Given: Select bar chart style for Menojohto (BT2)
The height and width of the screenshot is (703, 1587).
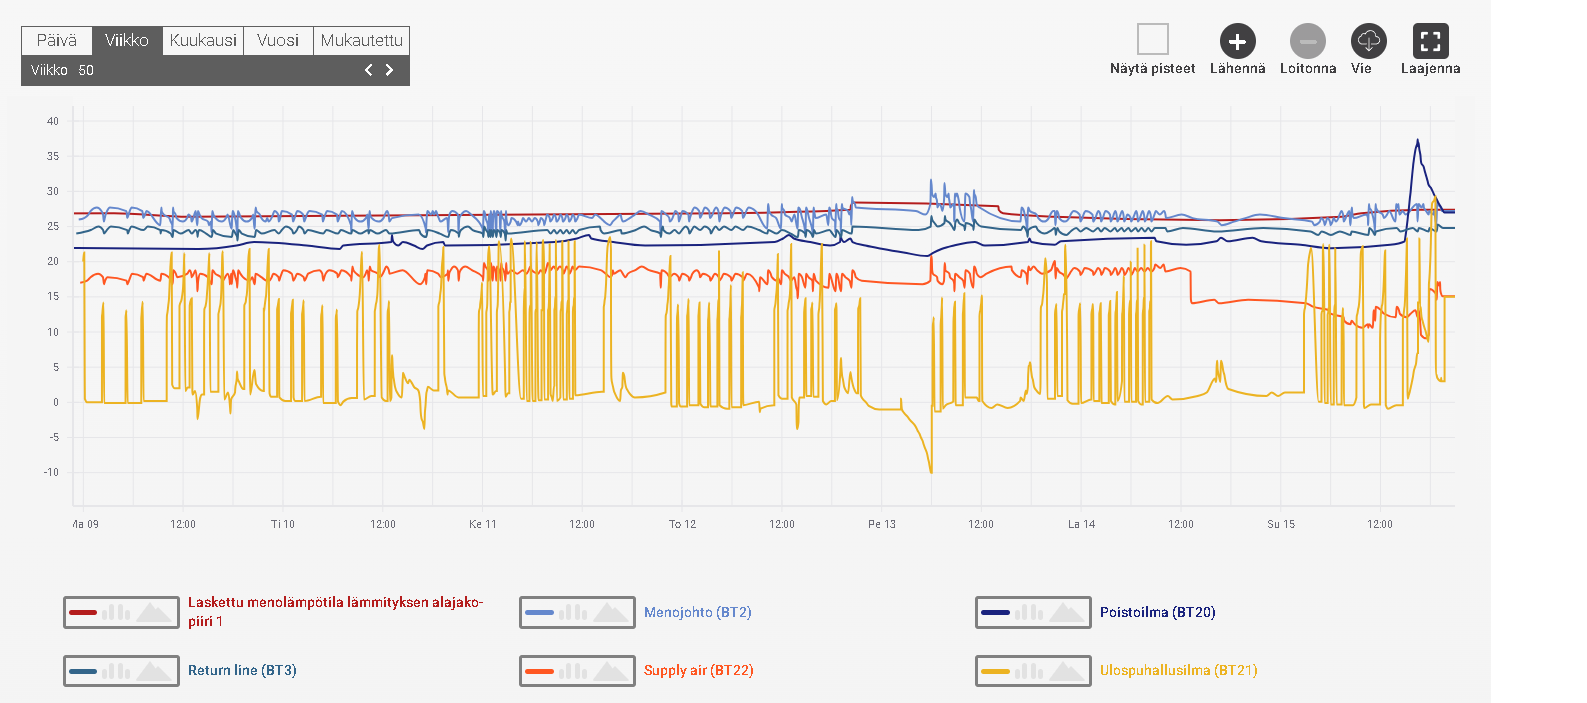Looking at the screenshot, I should coord(573,612).
